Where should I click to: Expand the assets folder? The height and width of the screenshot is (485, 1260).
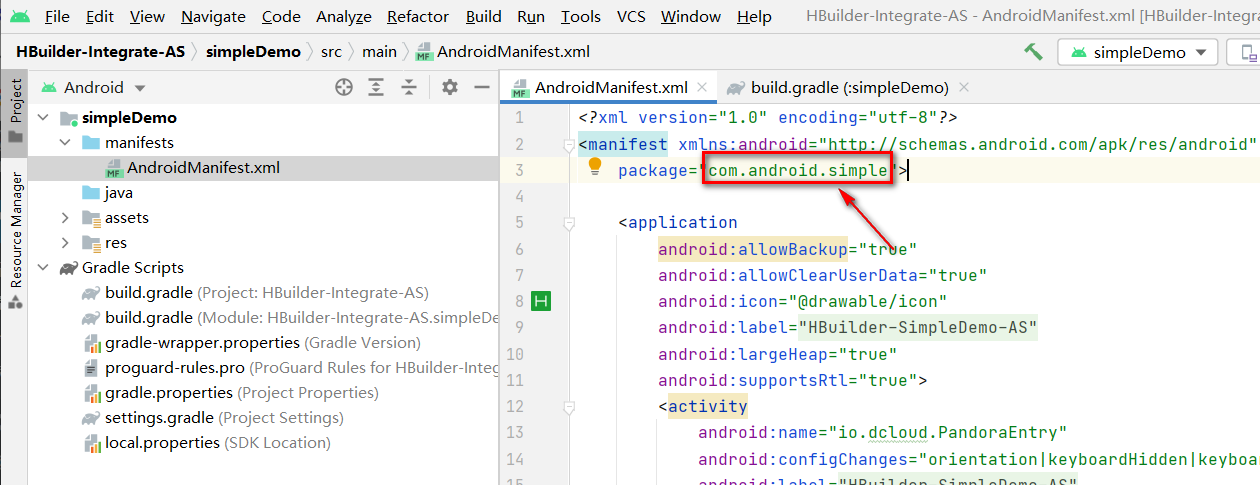(66, 218)
